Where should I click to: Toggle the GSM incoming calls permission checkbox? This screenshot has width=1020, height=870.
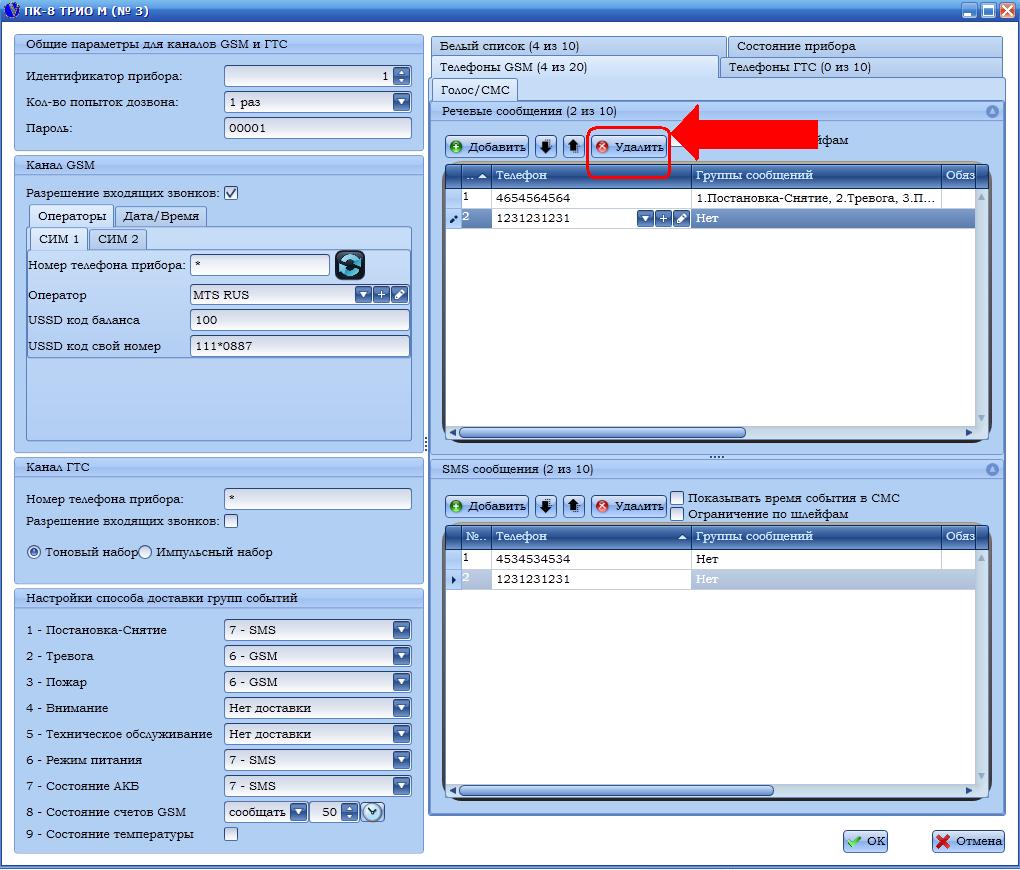[x=231, y=193]
